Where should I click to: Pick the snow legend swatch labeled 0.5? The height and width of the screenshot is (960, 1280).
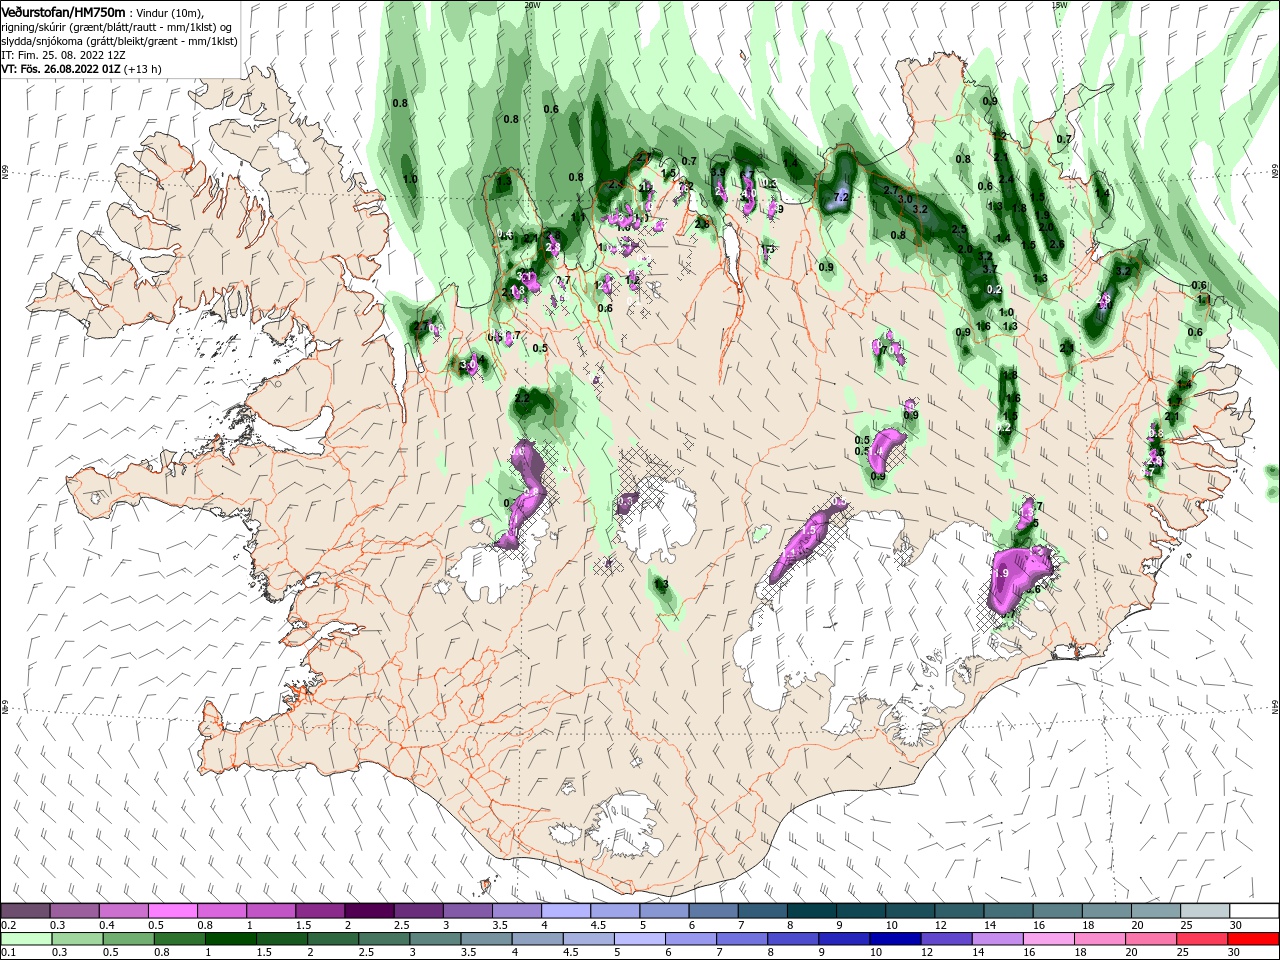coord(173,911)
